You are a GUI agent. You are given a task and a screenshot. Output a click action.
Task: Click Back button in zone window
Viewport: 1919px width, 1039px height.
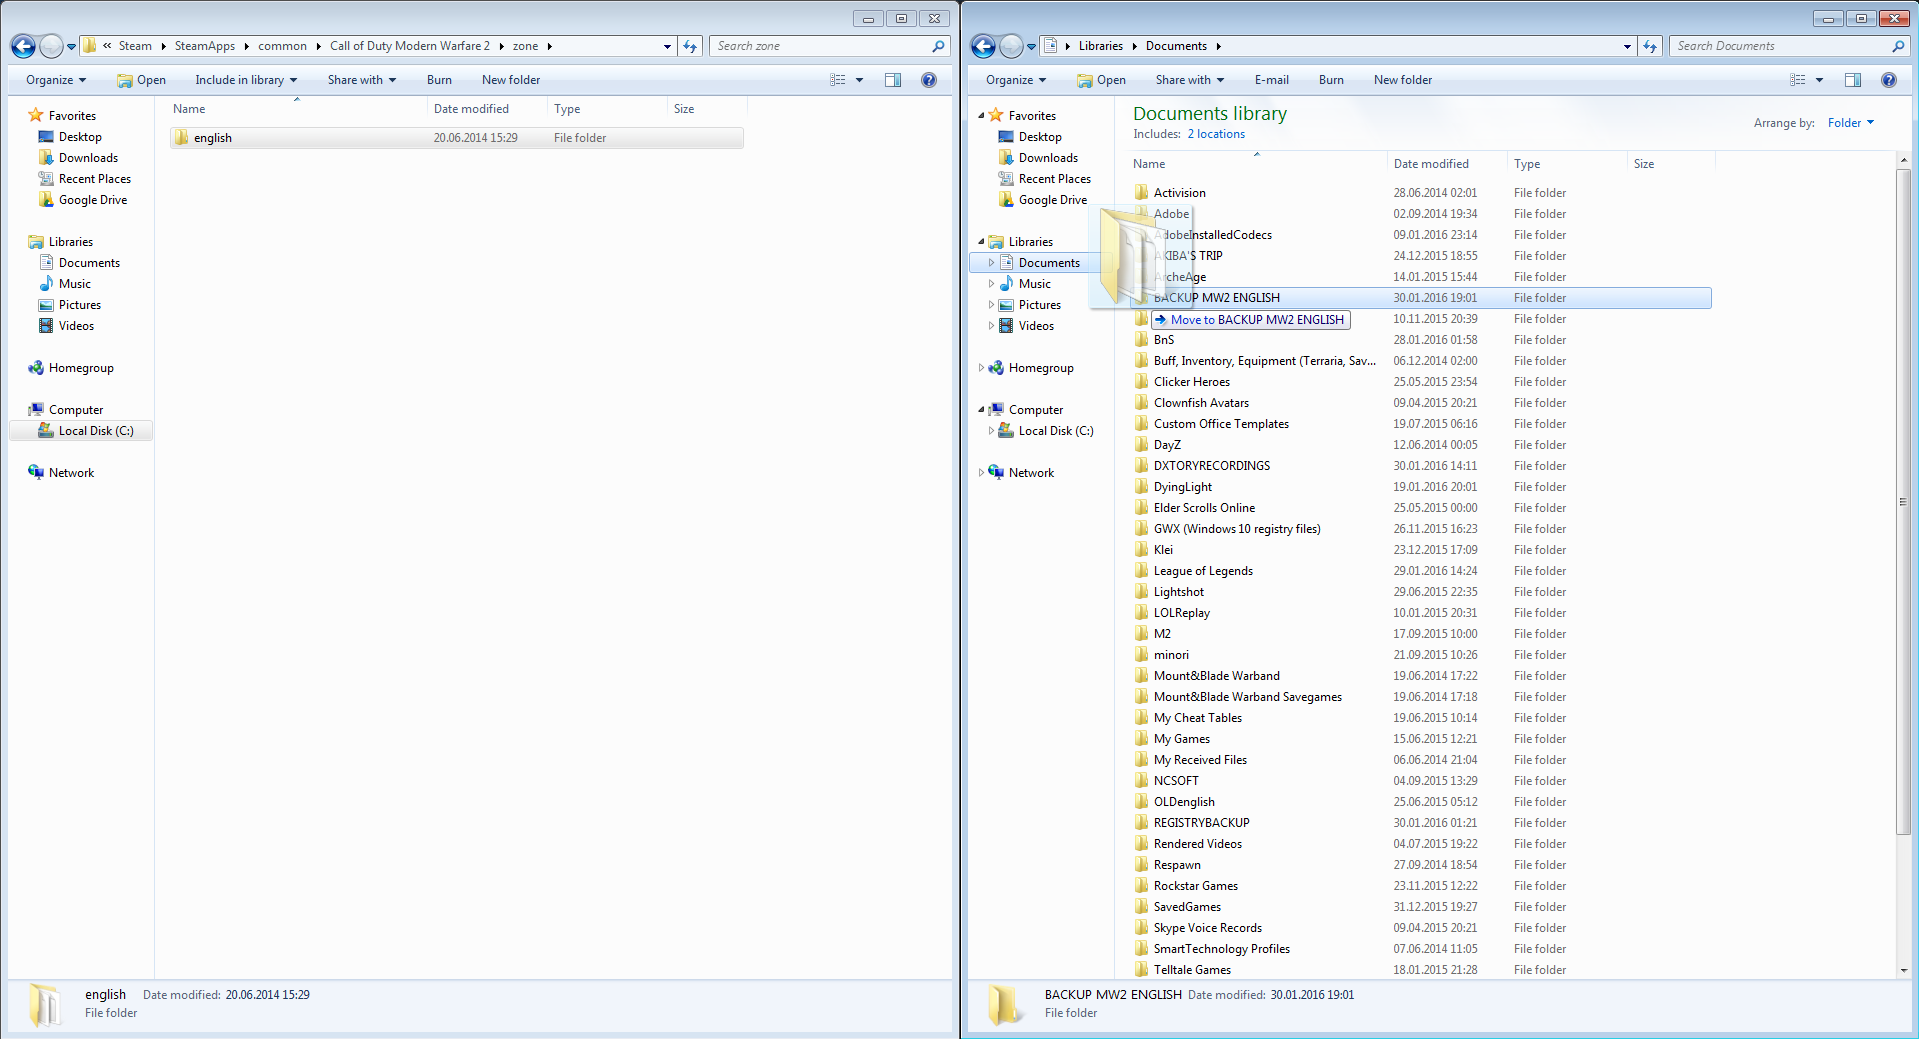coord(23,46)
